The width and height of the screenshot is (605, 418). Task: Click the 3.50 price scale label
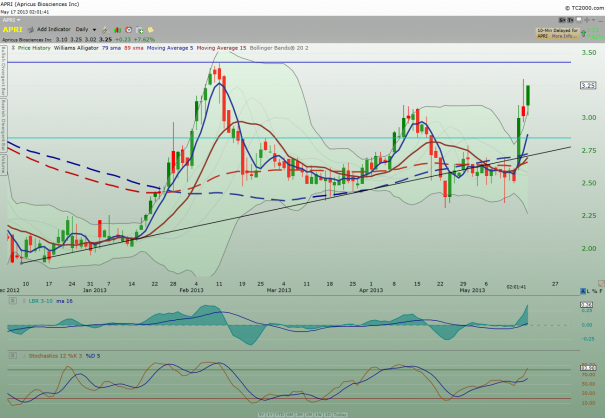589,52
